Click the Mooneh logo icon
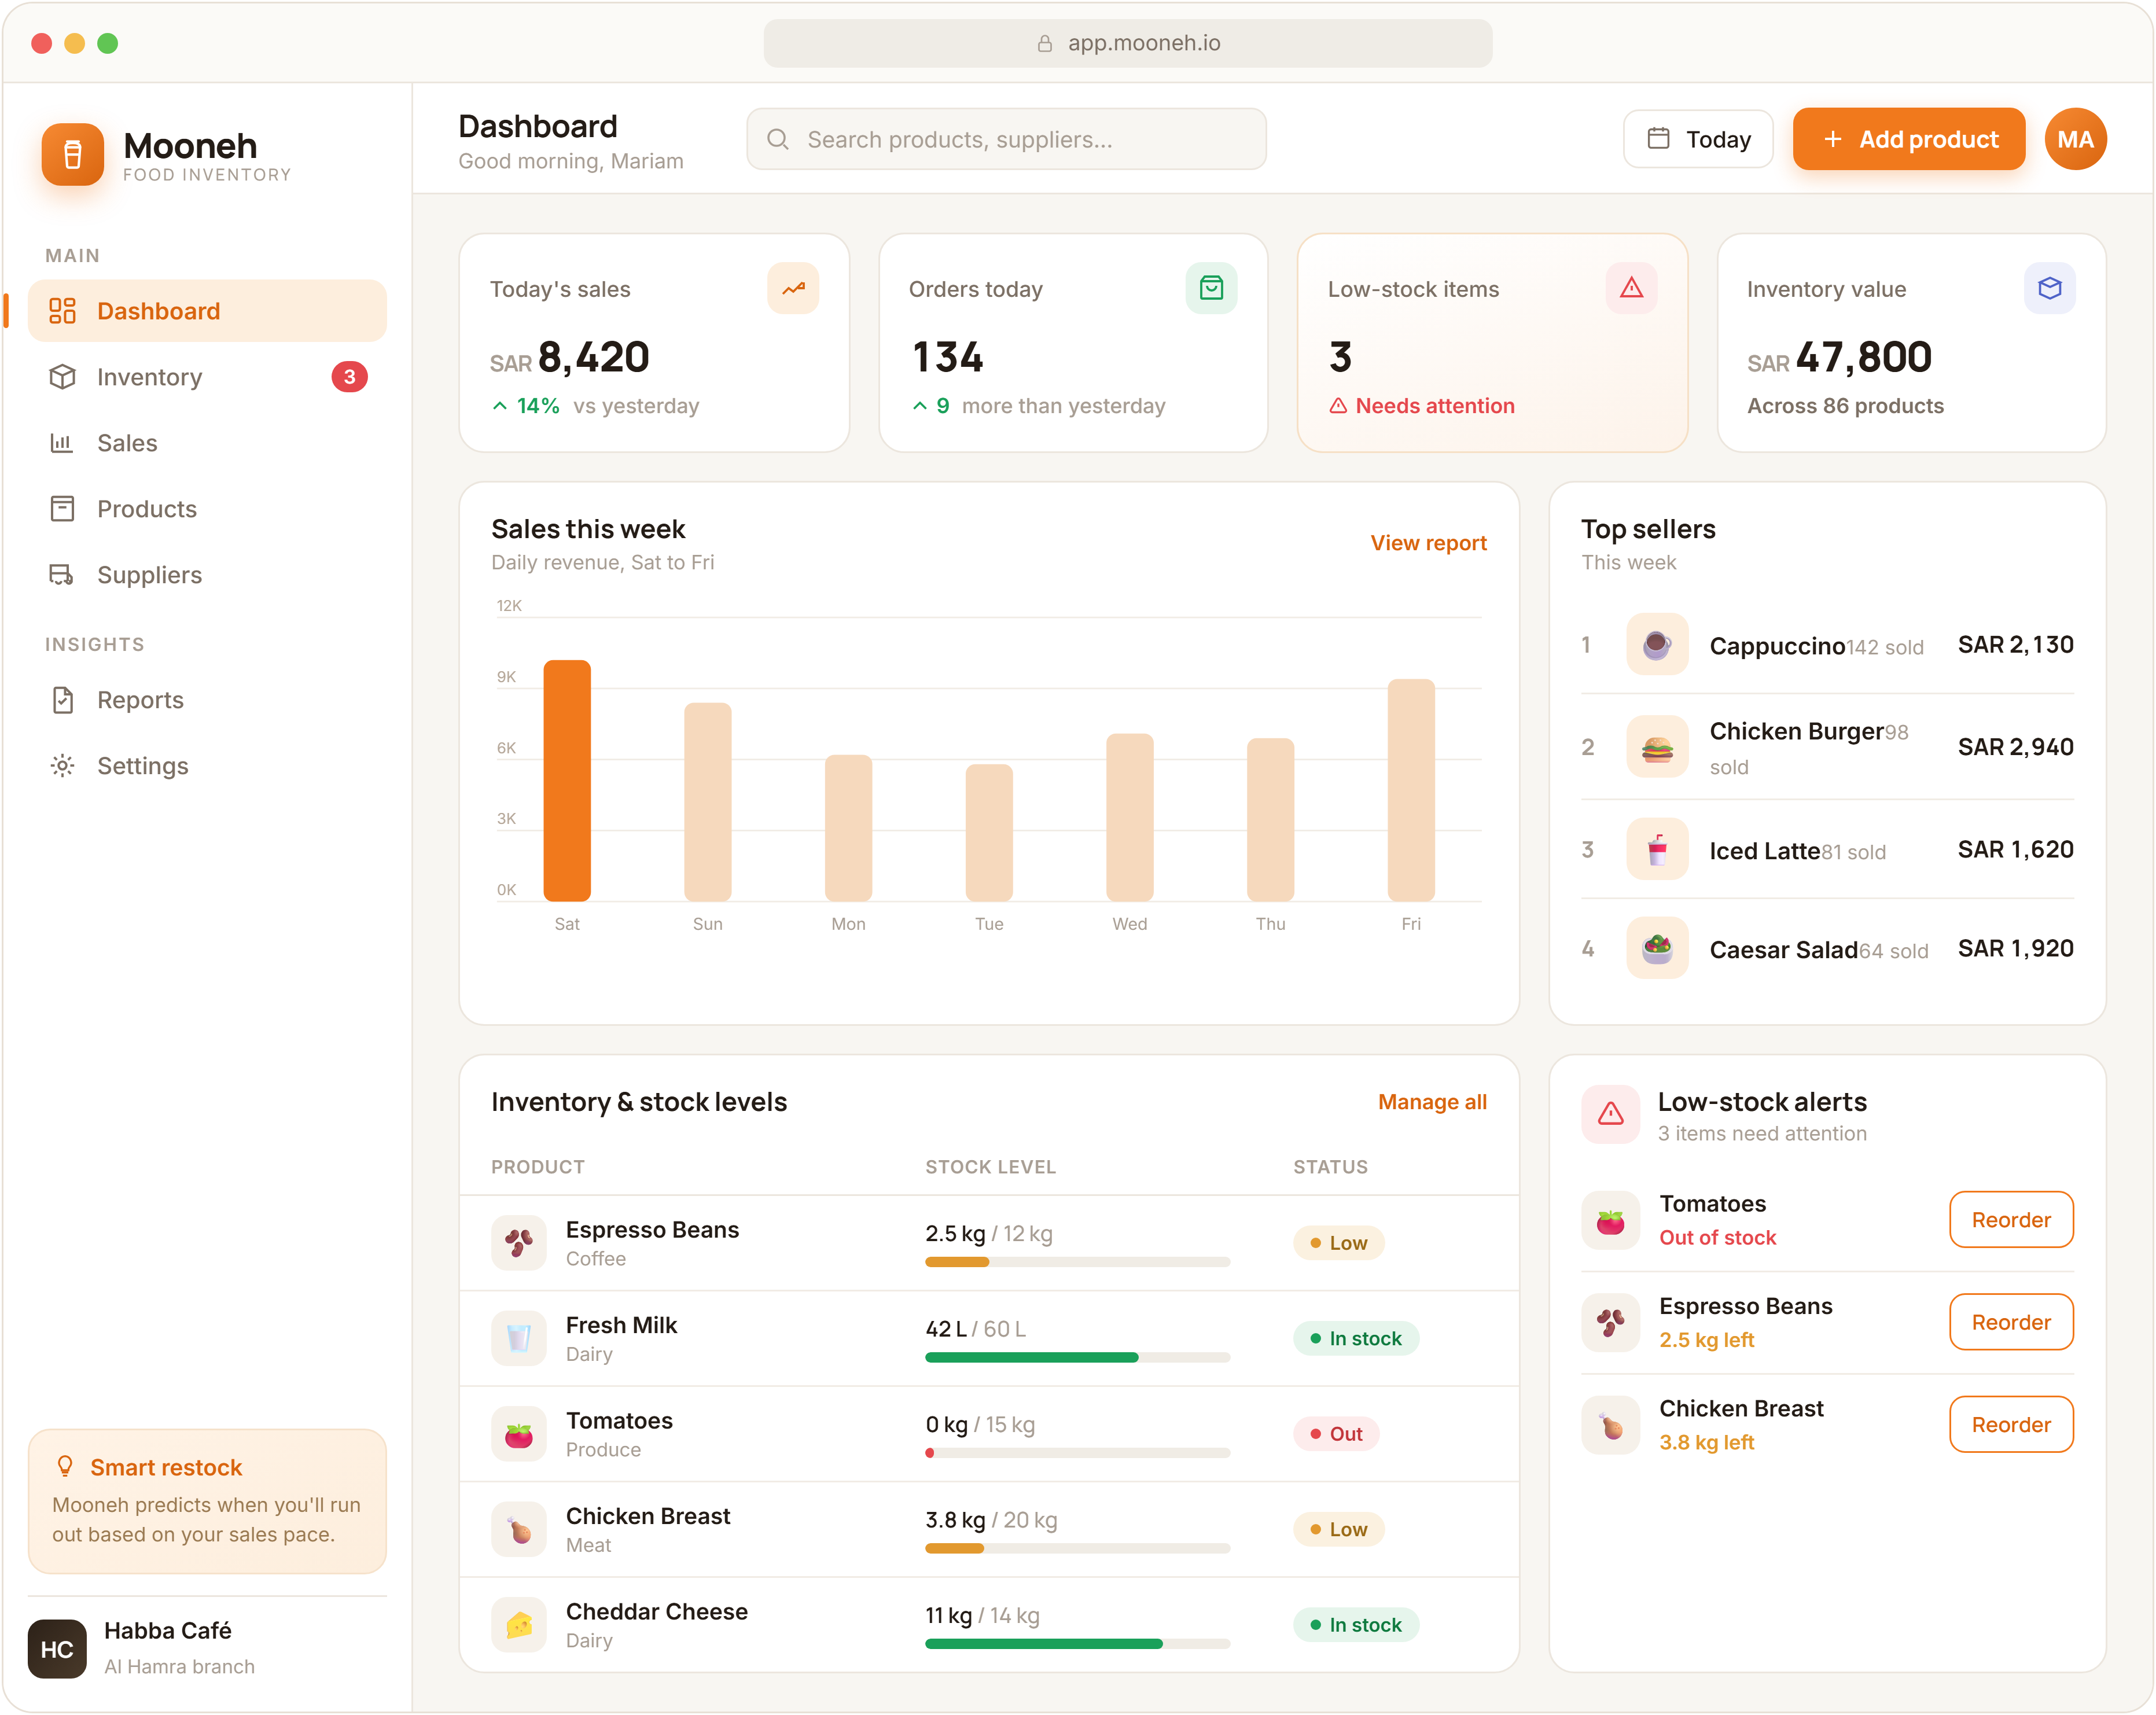This screenshot has height=1715, width=2156. (72, 155)
